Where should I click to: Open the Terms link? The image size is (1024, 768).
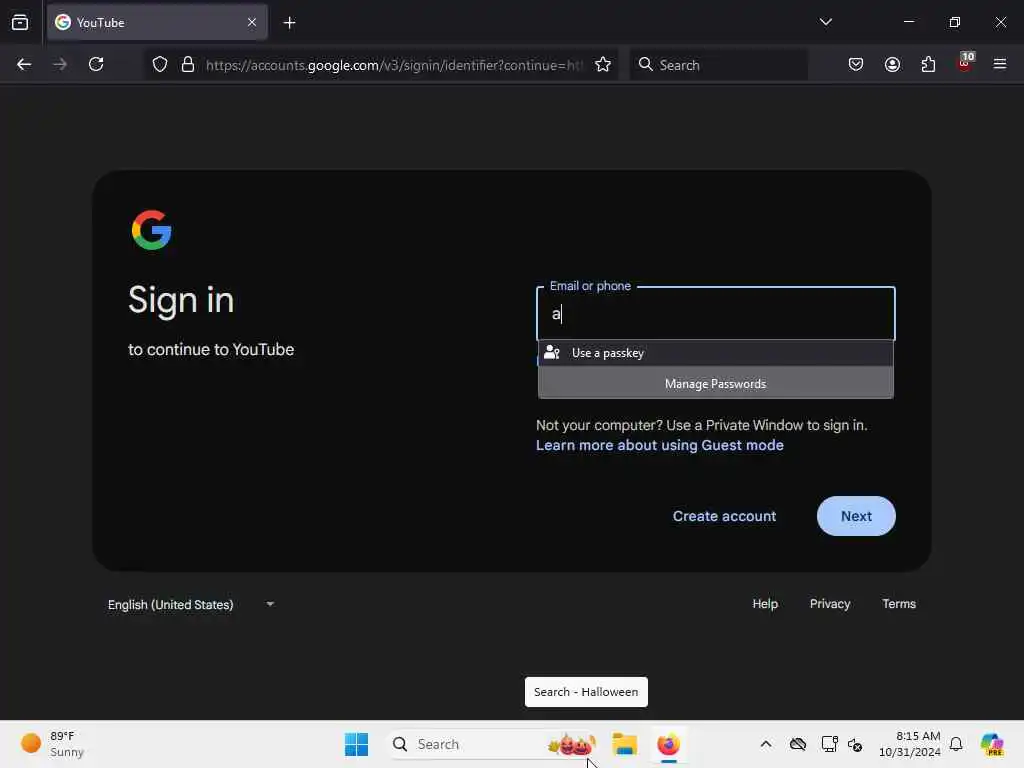(x=899, y=604)
